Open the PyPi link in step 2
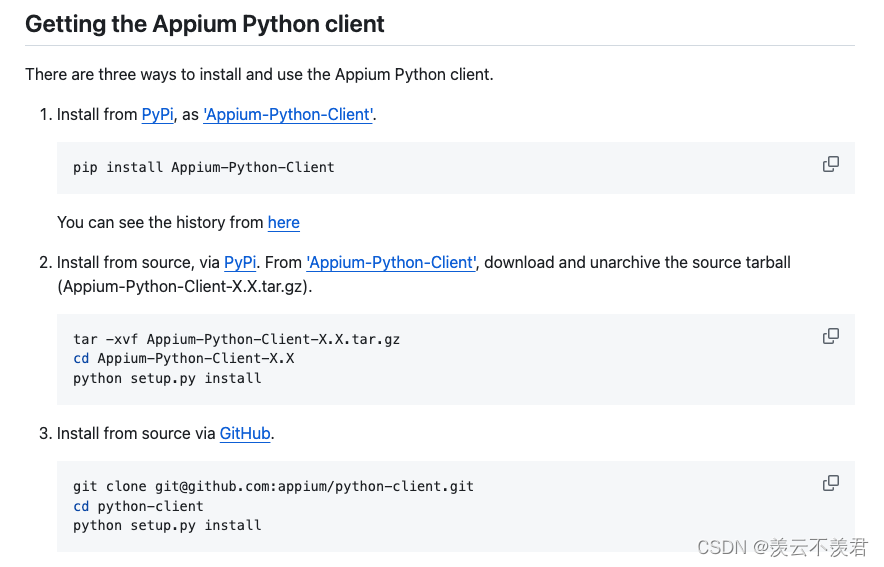884x567 pixels. (x=240, y=263)
